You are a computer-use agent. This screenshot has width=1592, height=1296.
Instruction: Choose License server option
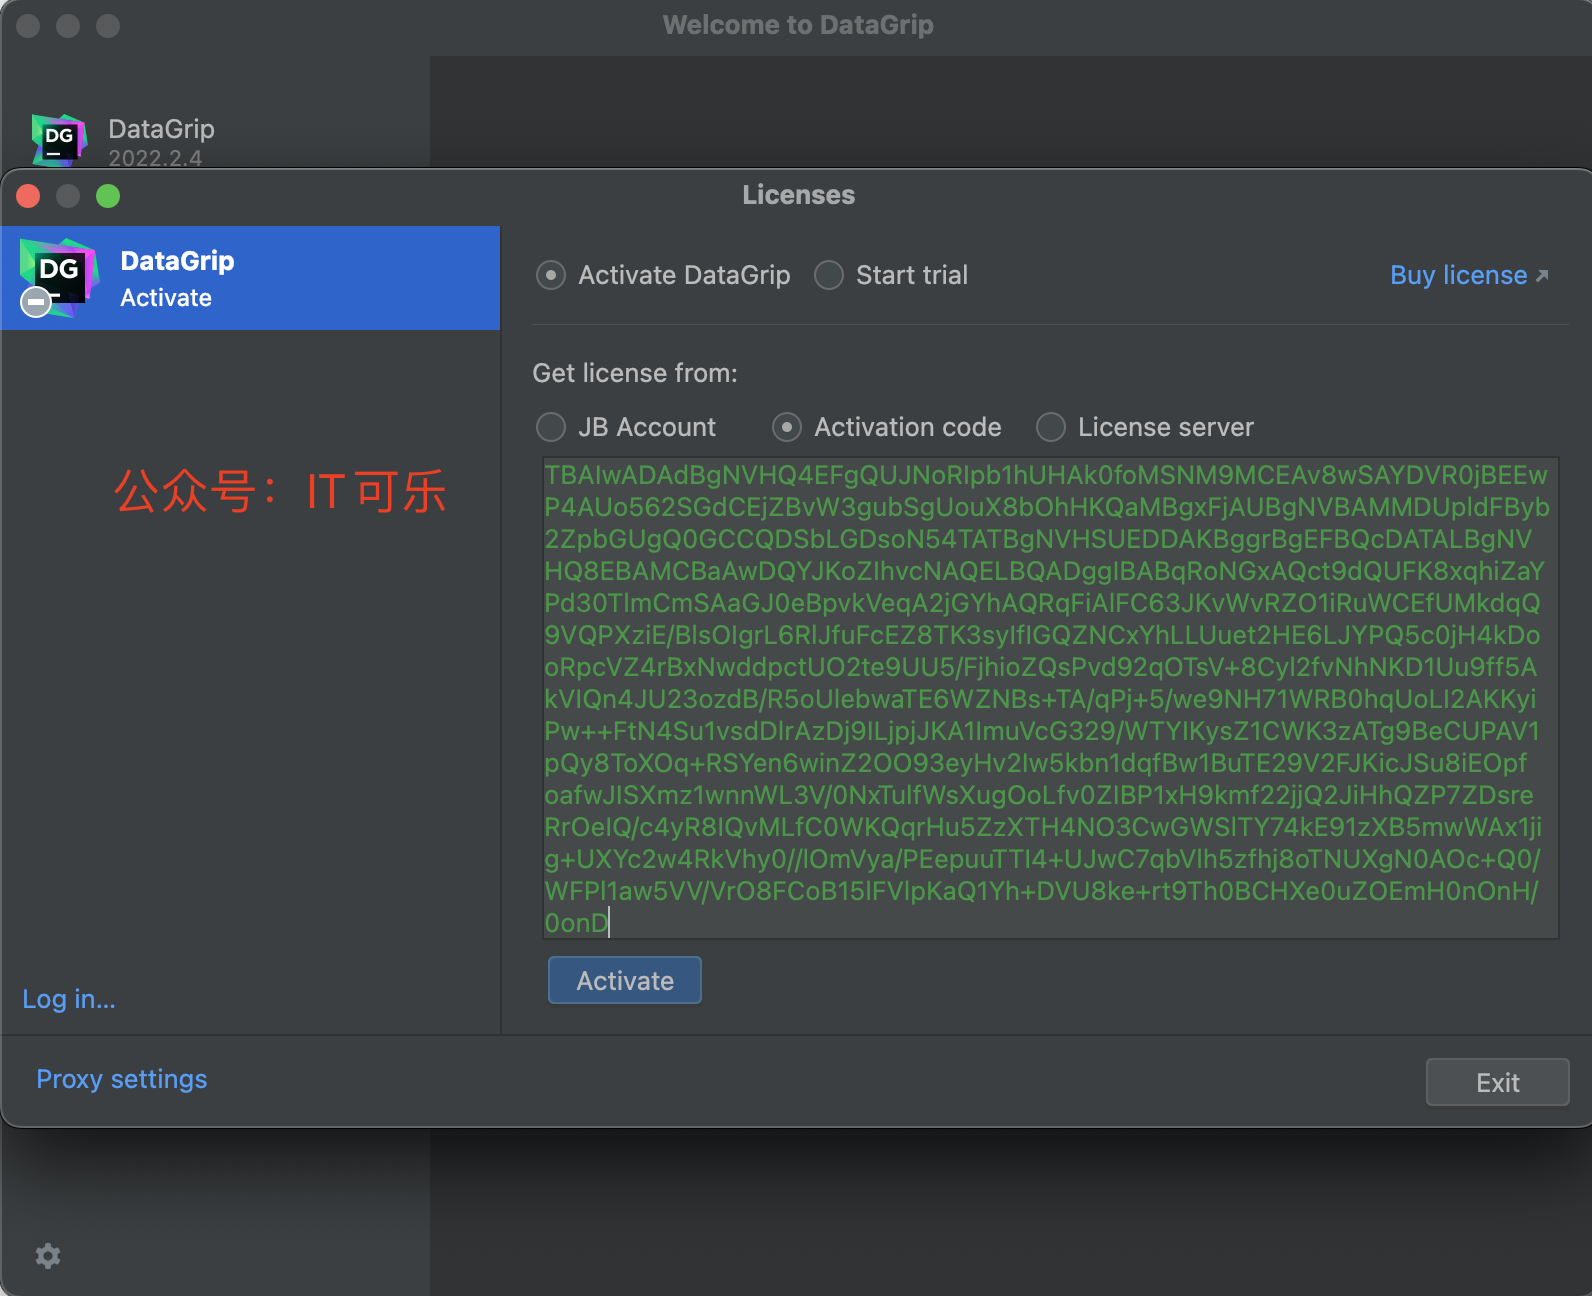[1051, 427]
